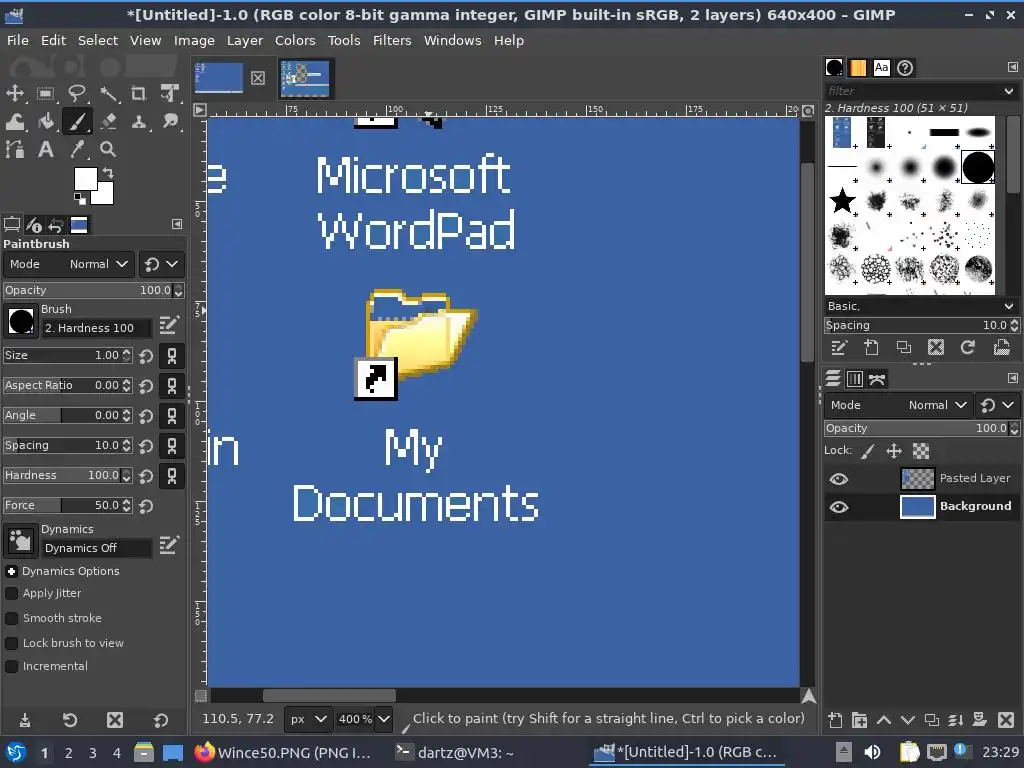Viewport: 1024px width, 768px height.
Task: Toggle visibility of Pasted Layer
Action: [839, 479]
